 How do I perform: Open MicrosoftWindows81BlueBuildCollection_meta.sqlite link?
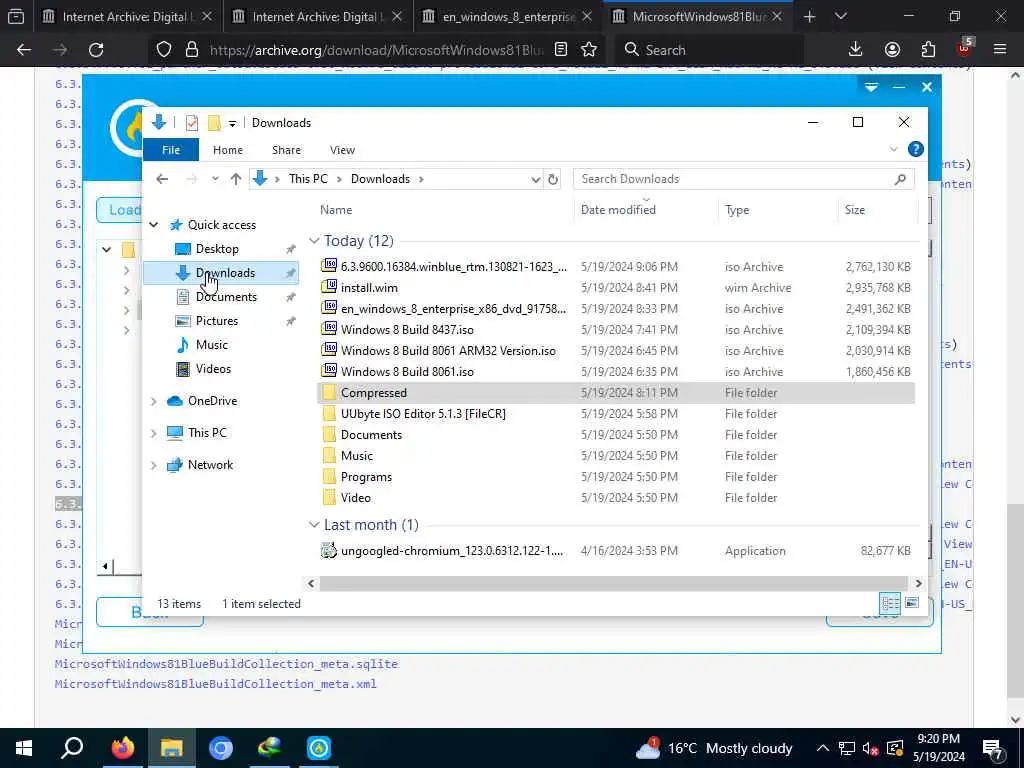(226, 664)
